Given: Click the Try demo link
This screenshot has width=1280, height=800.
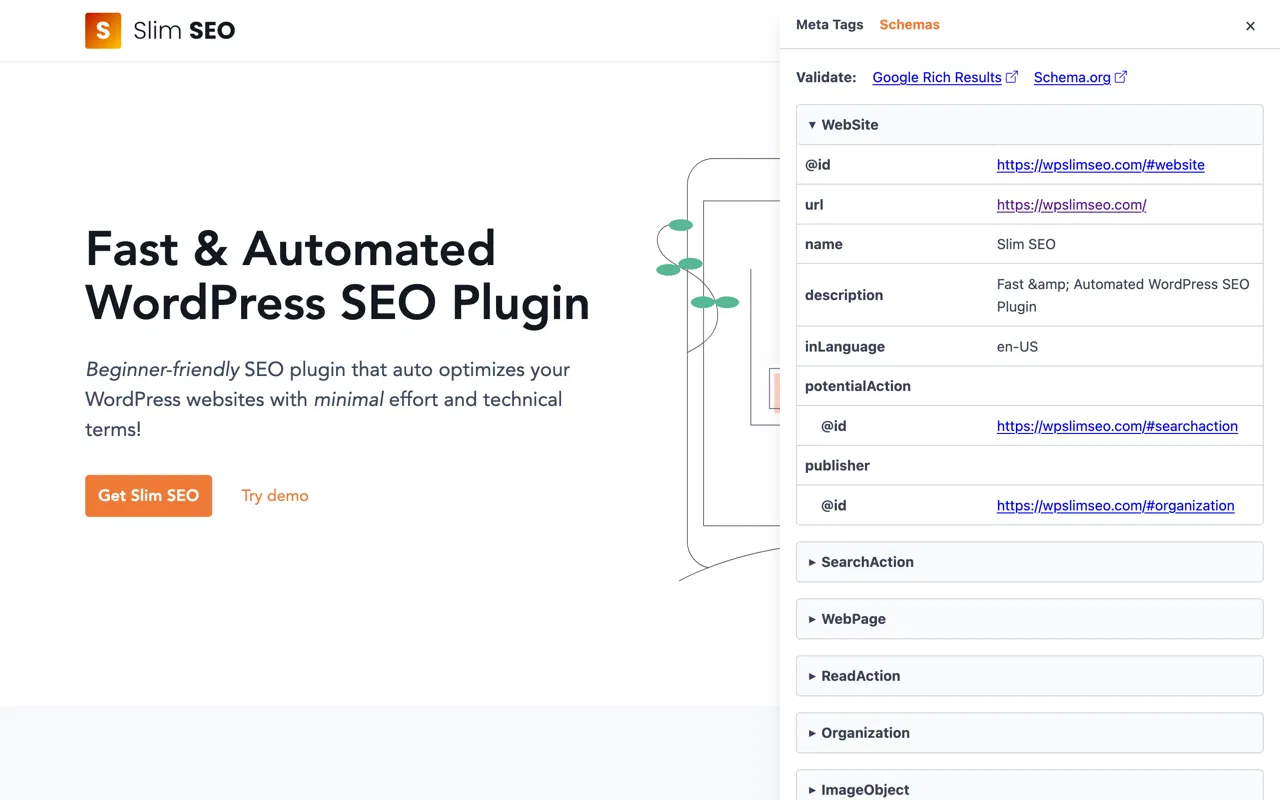Looking at the screenshot, I should [x=275, y=496].
